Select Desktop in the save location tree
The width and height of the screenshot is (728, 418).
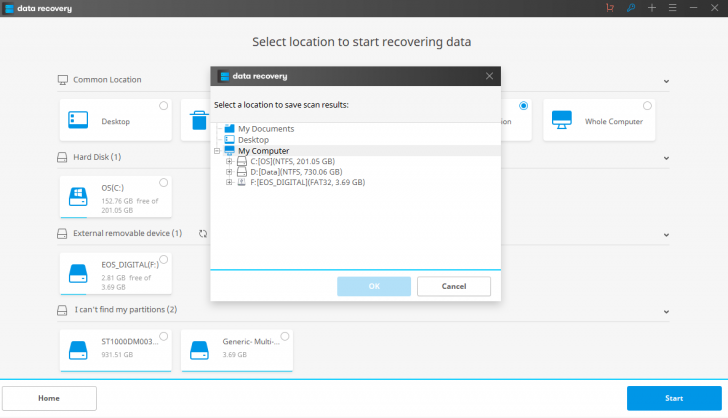254,140
